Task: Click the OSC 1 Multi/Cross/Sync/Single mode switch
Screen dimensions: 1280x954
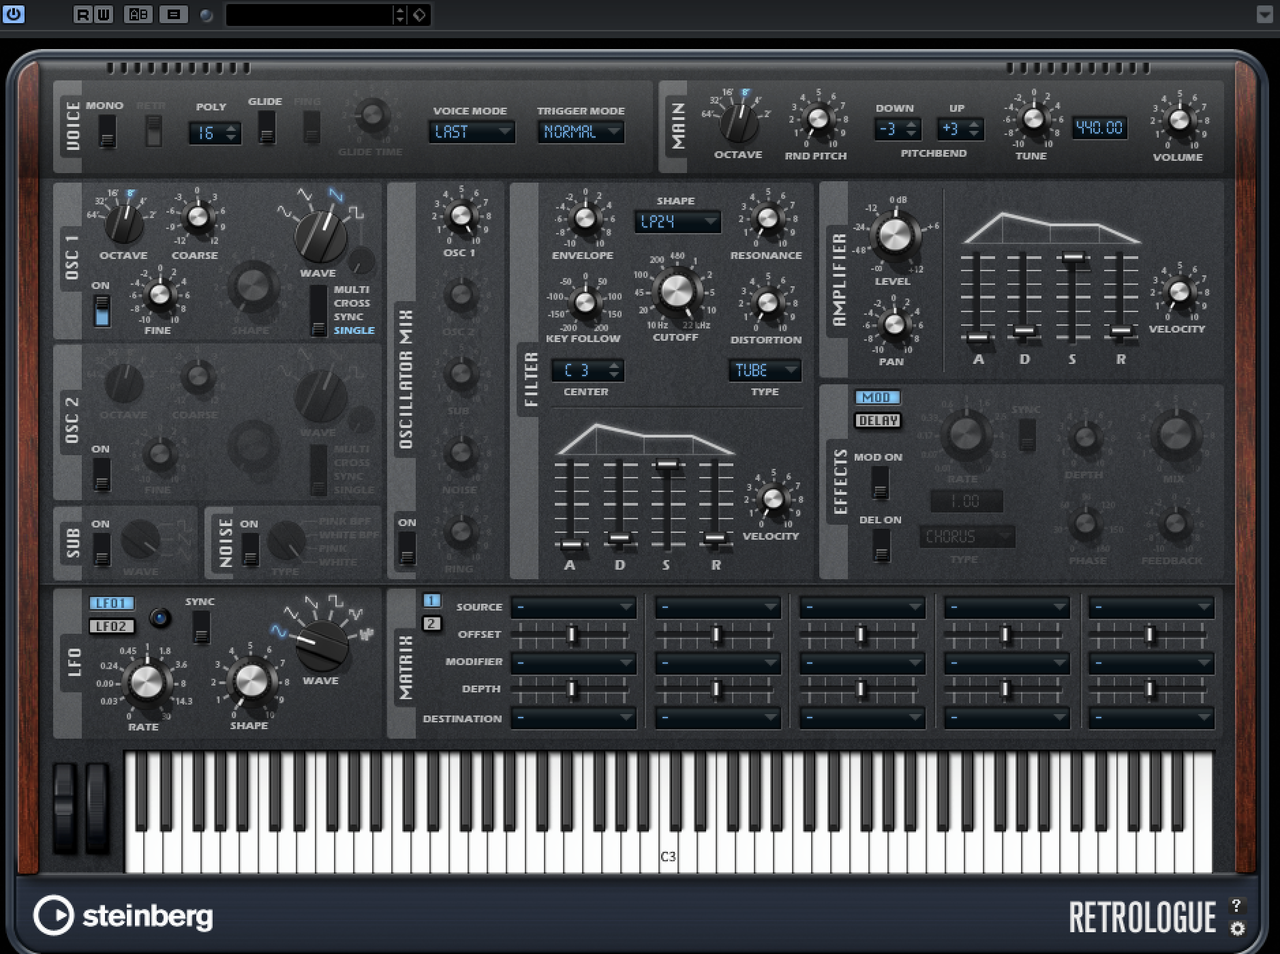Action: point(319,311)
